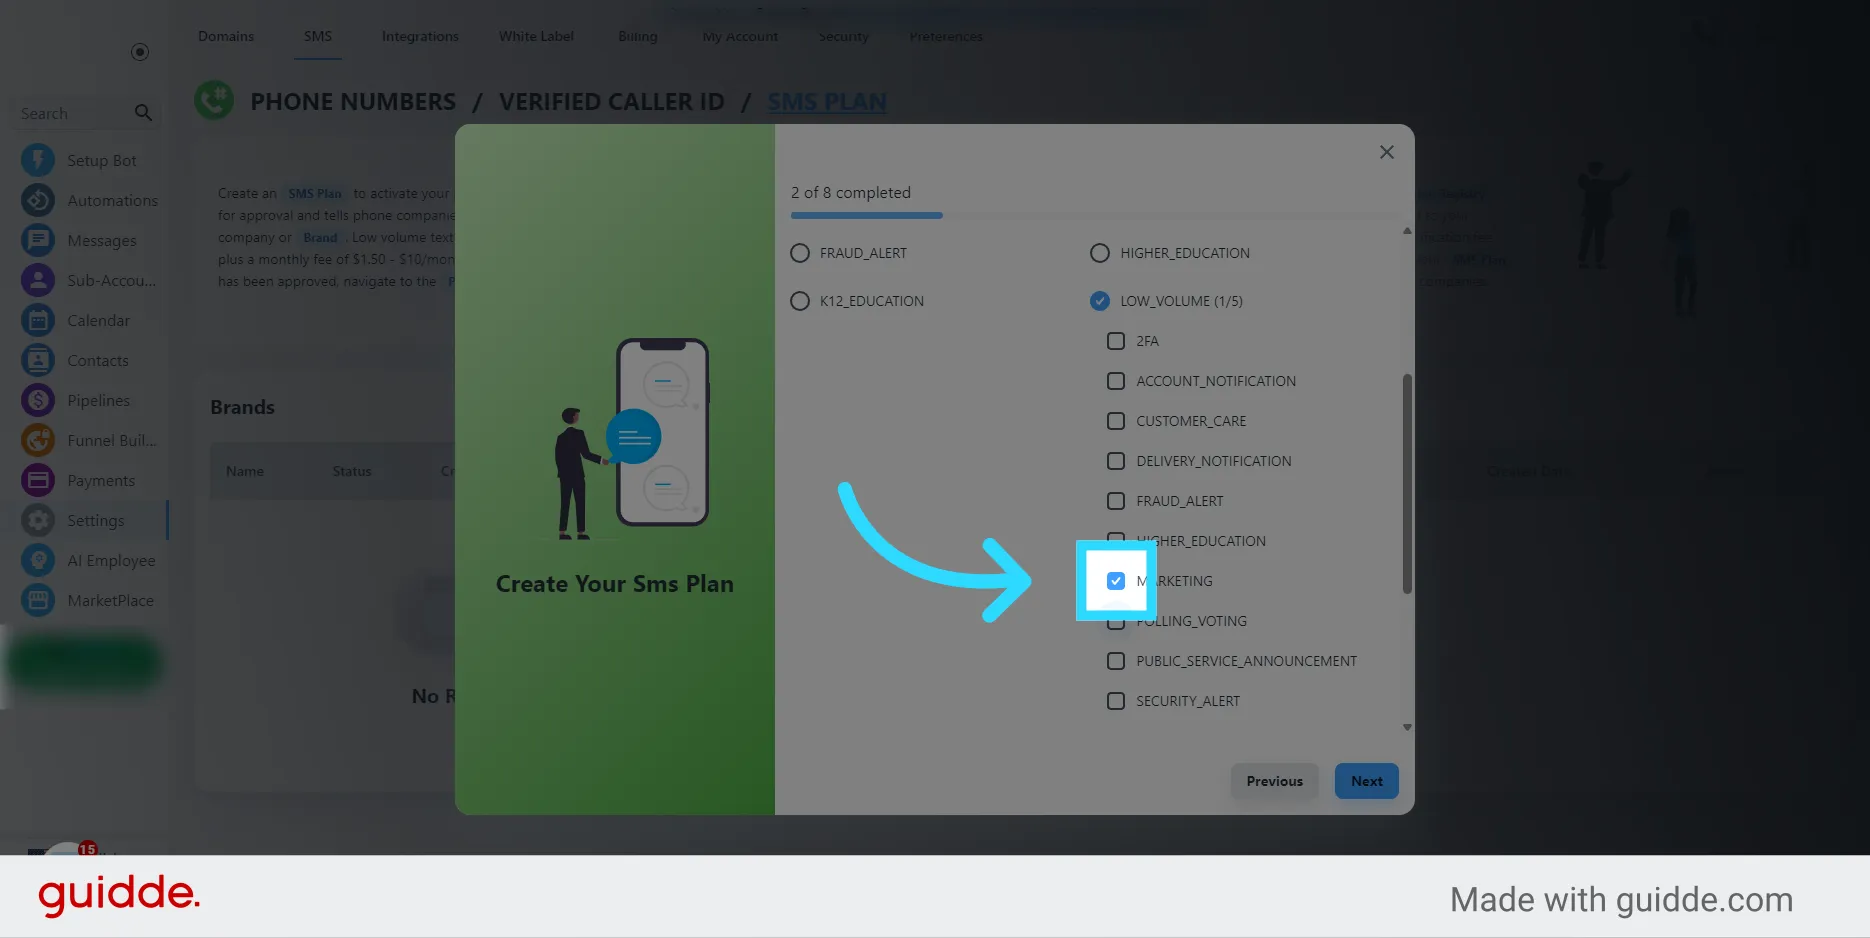This screenshot has width=1870, height=938.
Task: Open Messages sidebar icon
Action: (x=38, y=240)
